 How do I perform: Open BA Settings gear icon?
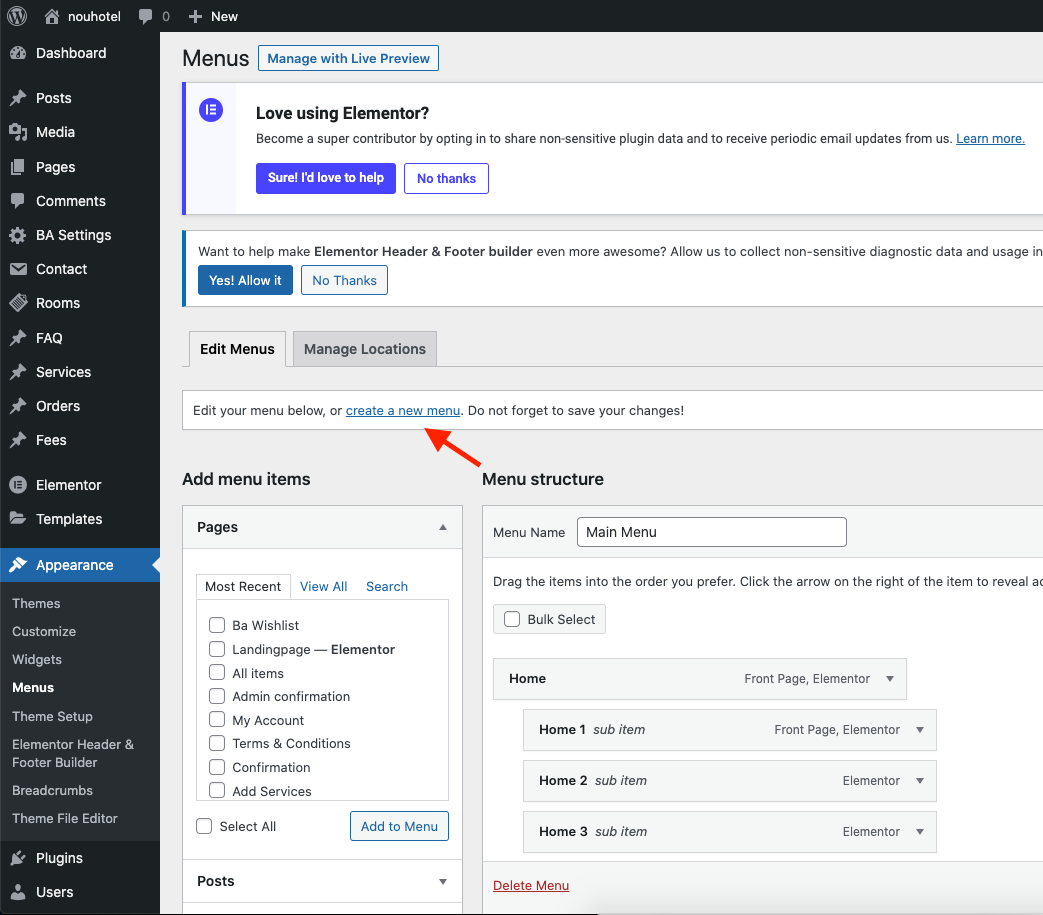tap(18, 235)
